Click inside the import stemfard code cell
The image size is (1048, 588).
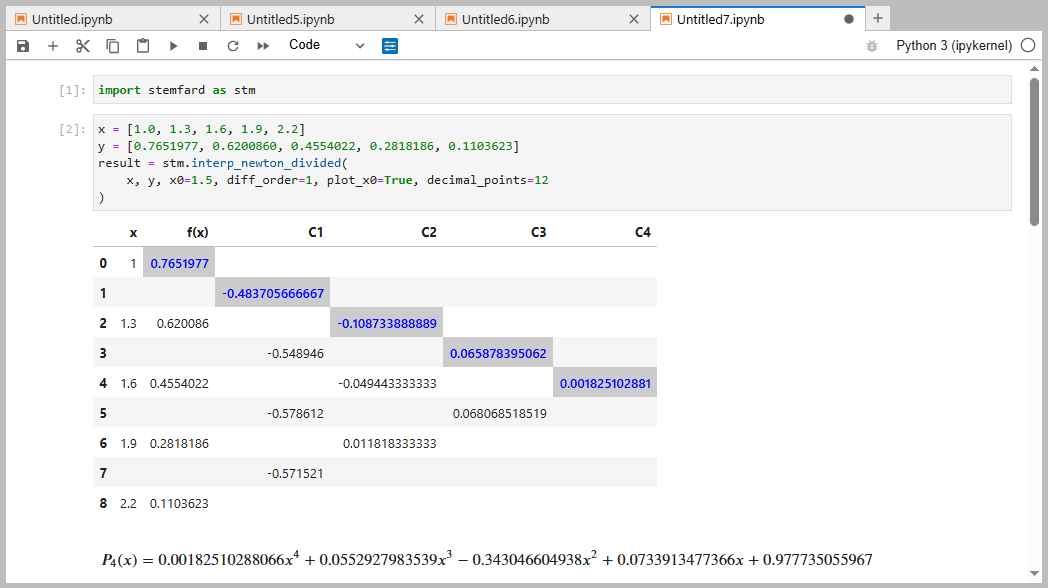(x=552, y=90)
